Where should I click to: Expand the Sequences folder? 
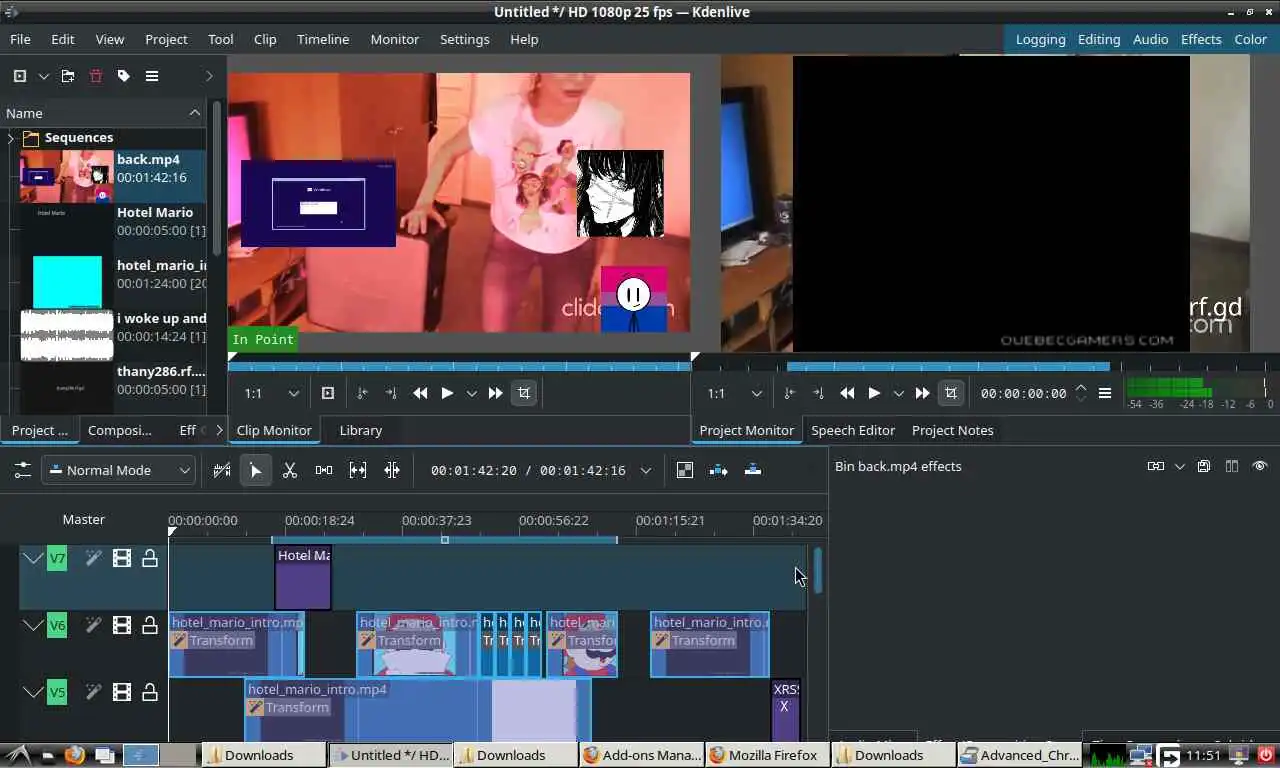[11, 138]
